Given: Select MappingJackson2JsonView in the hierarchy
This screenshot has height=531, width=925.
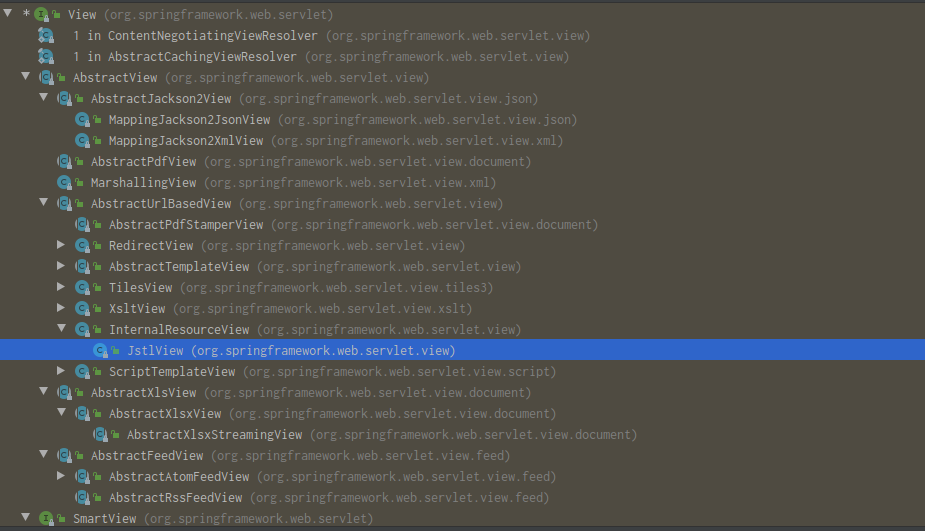Looking at the screenshot, I should (x=189, y=120).
